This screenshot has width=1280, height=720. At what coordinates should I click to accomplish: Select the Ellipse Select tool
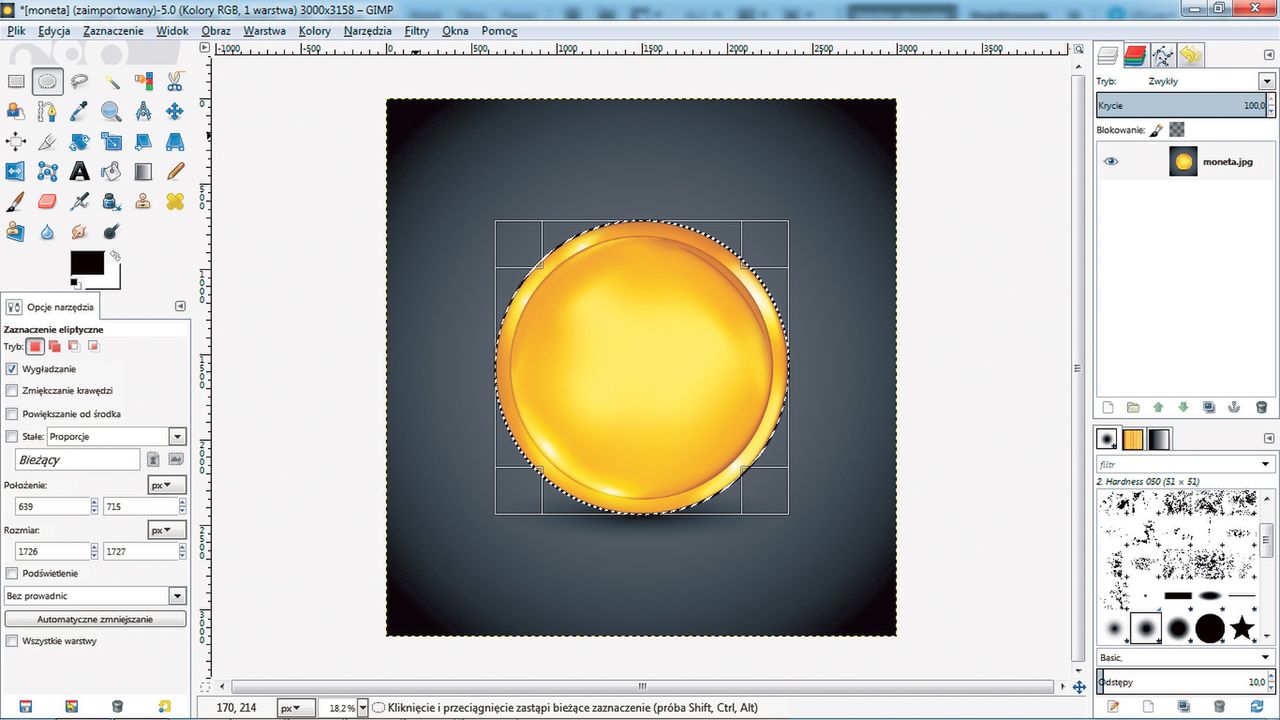click(x=47, y=81)
